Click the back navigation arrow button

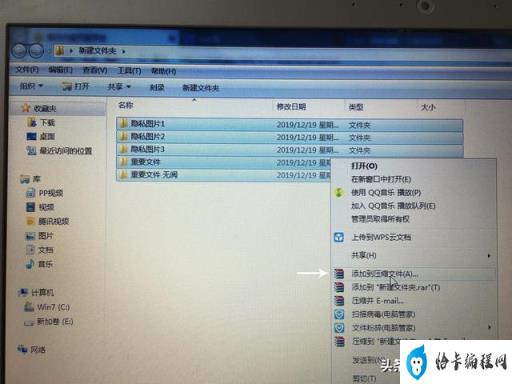[20, 51]
